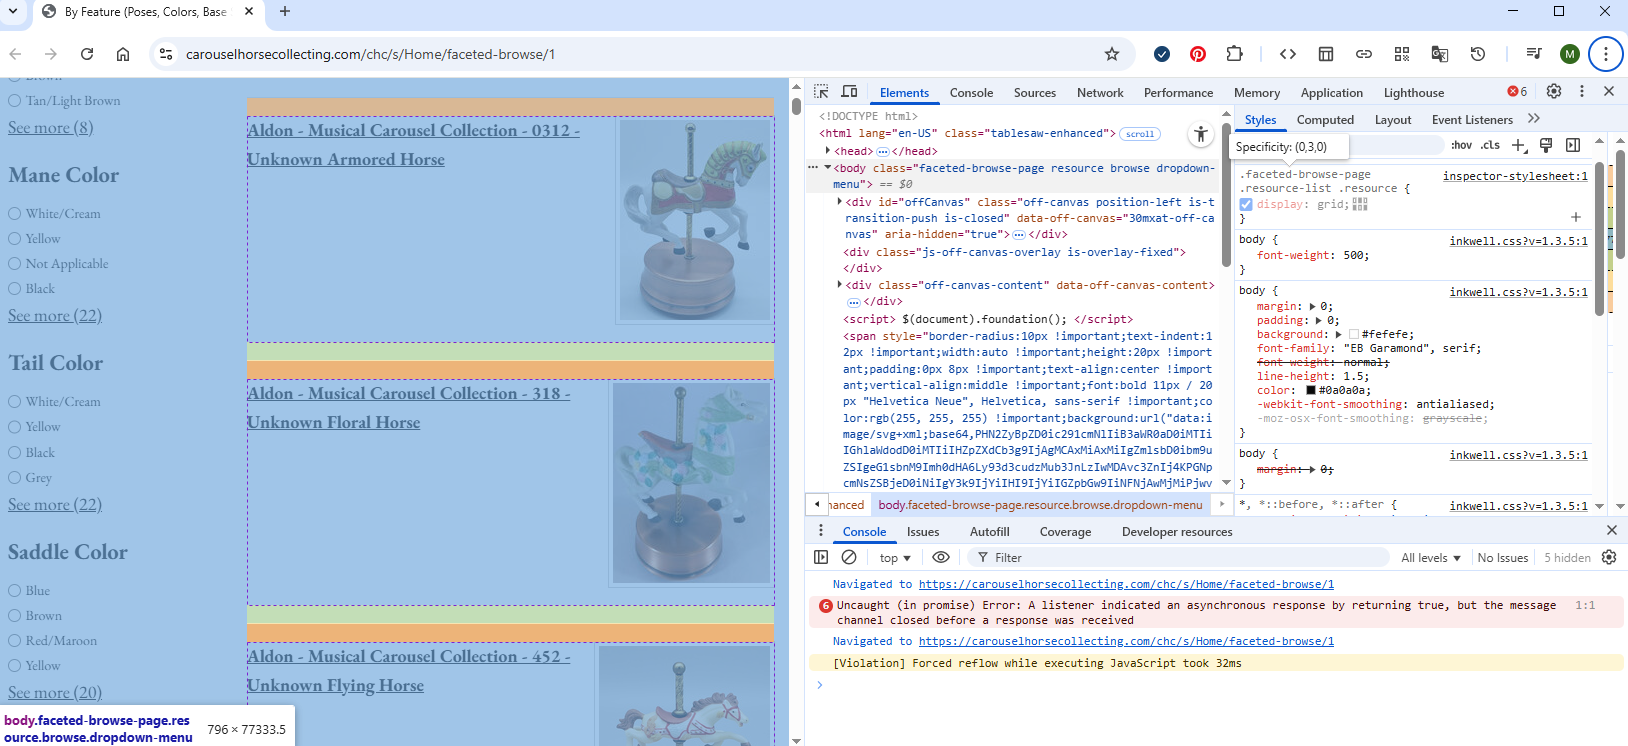Screen dimensions: 1628x746
Task: Go to the browser home page
Action: [x=123, y=54]
